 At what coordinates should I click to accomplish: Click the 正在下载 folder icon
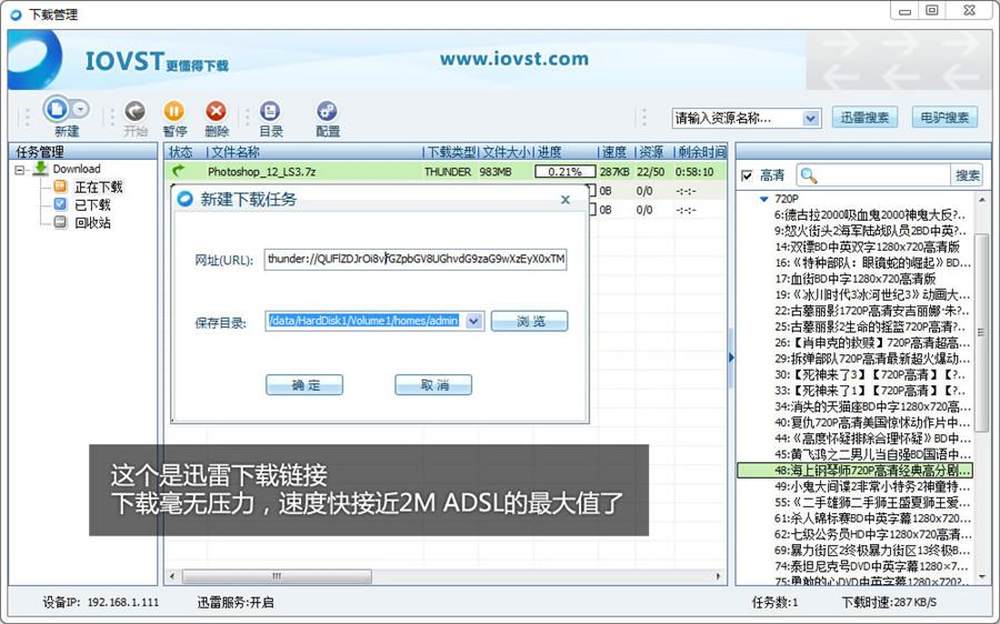point(61,186)
